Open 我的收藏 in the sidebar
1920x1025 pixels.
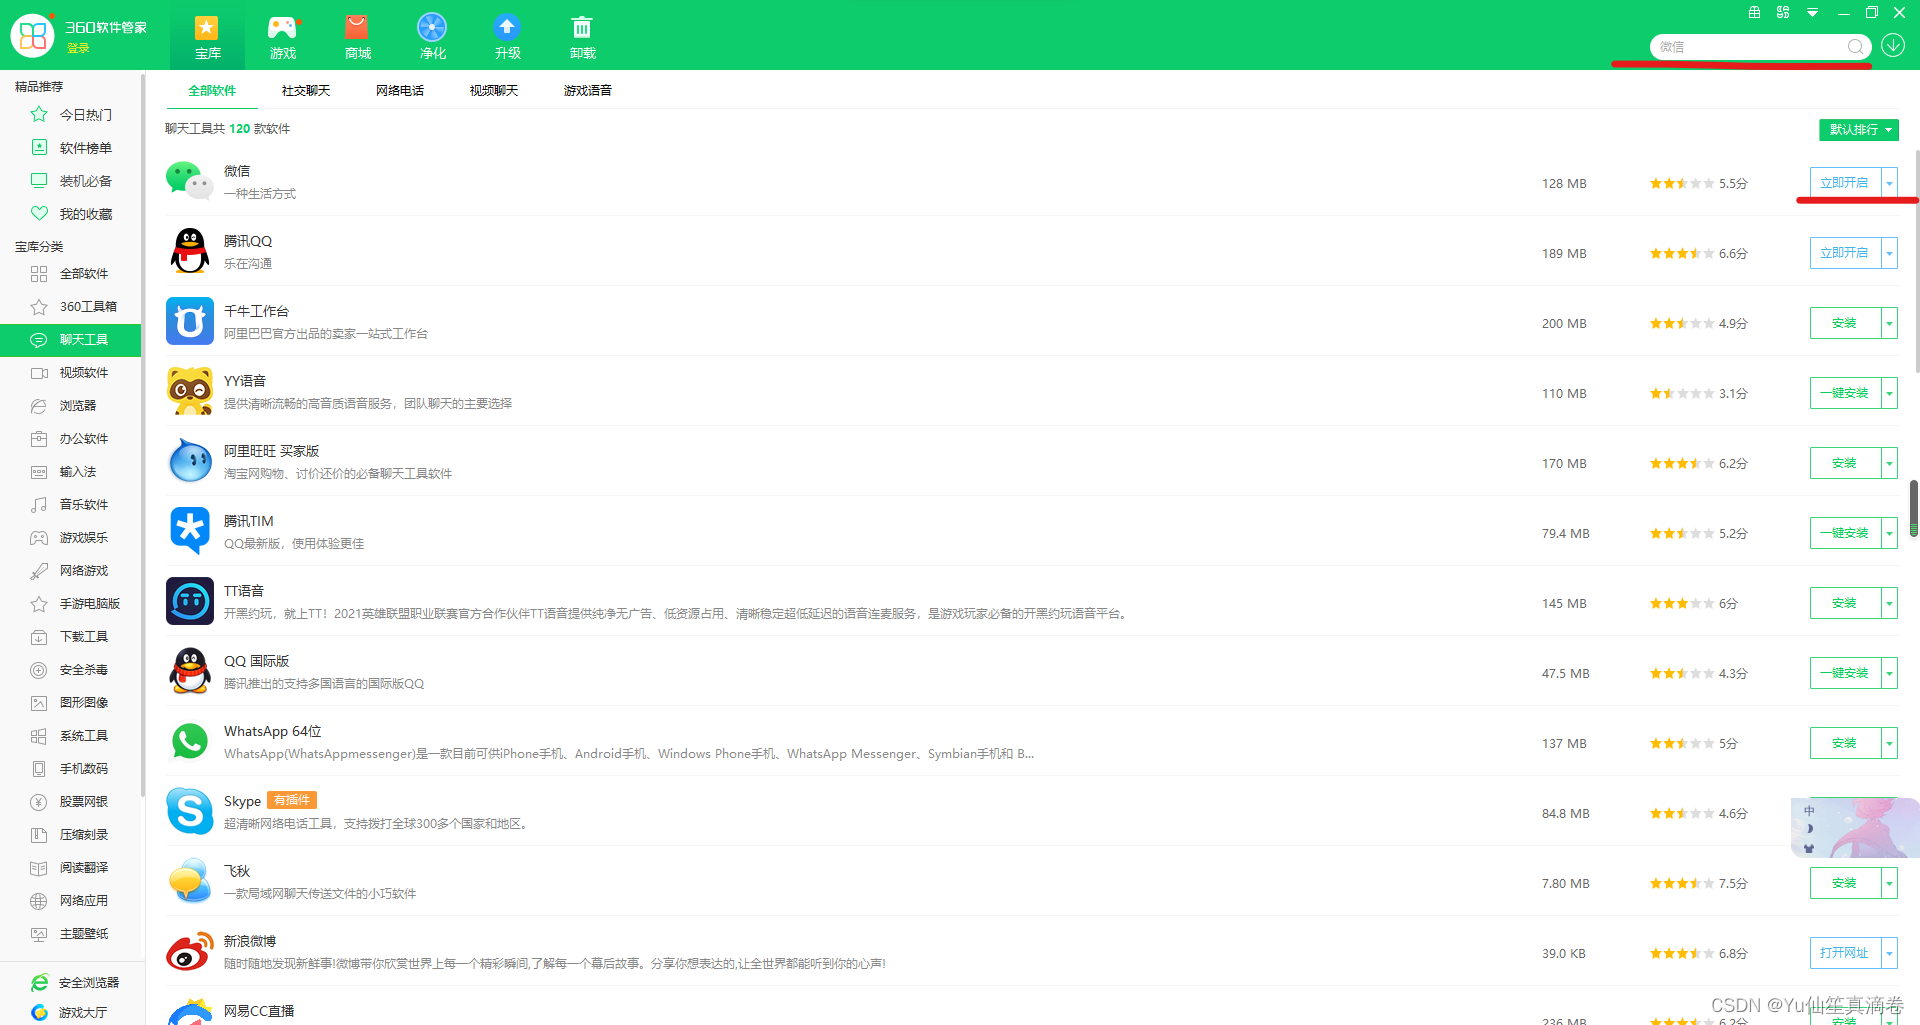[x=70, y=214]
